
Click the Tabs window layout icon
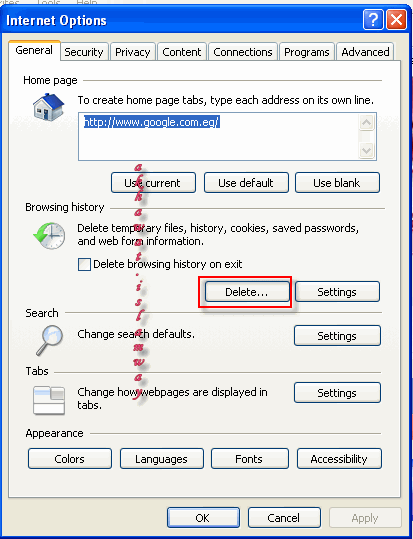click(x=49, y=400)
